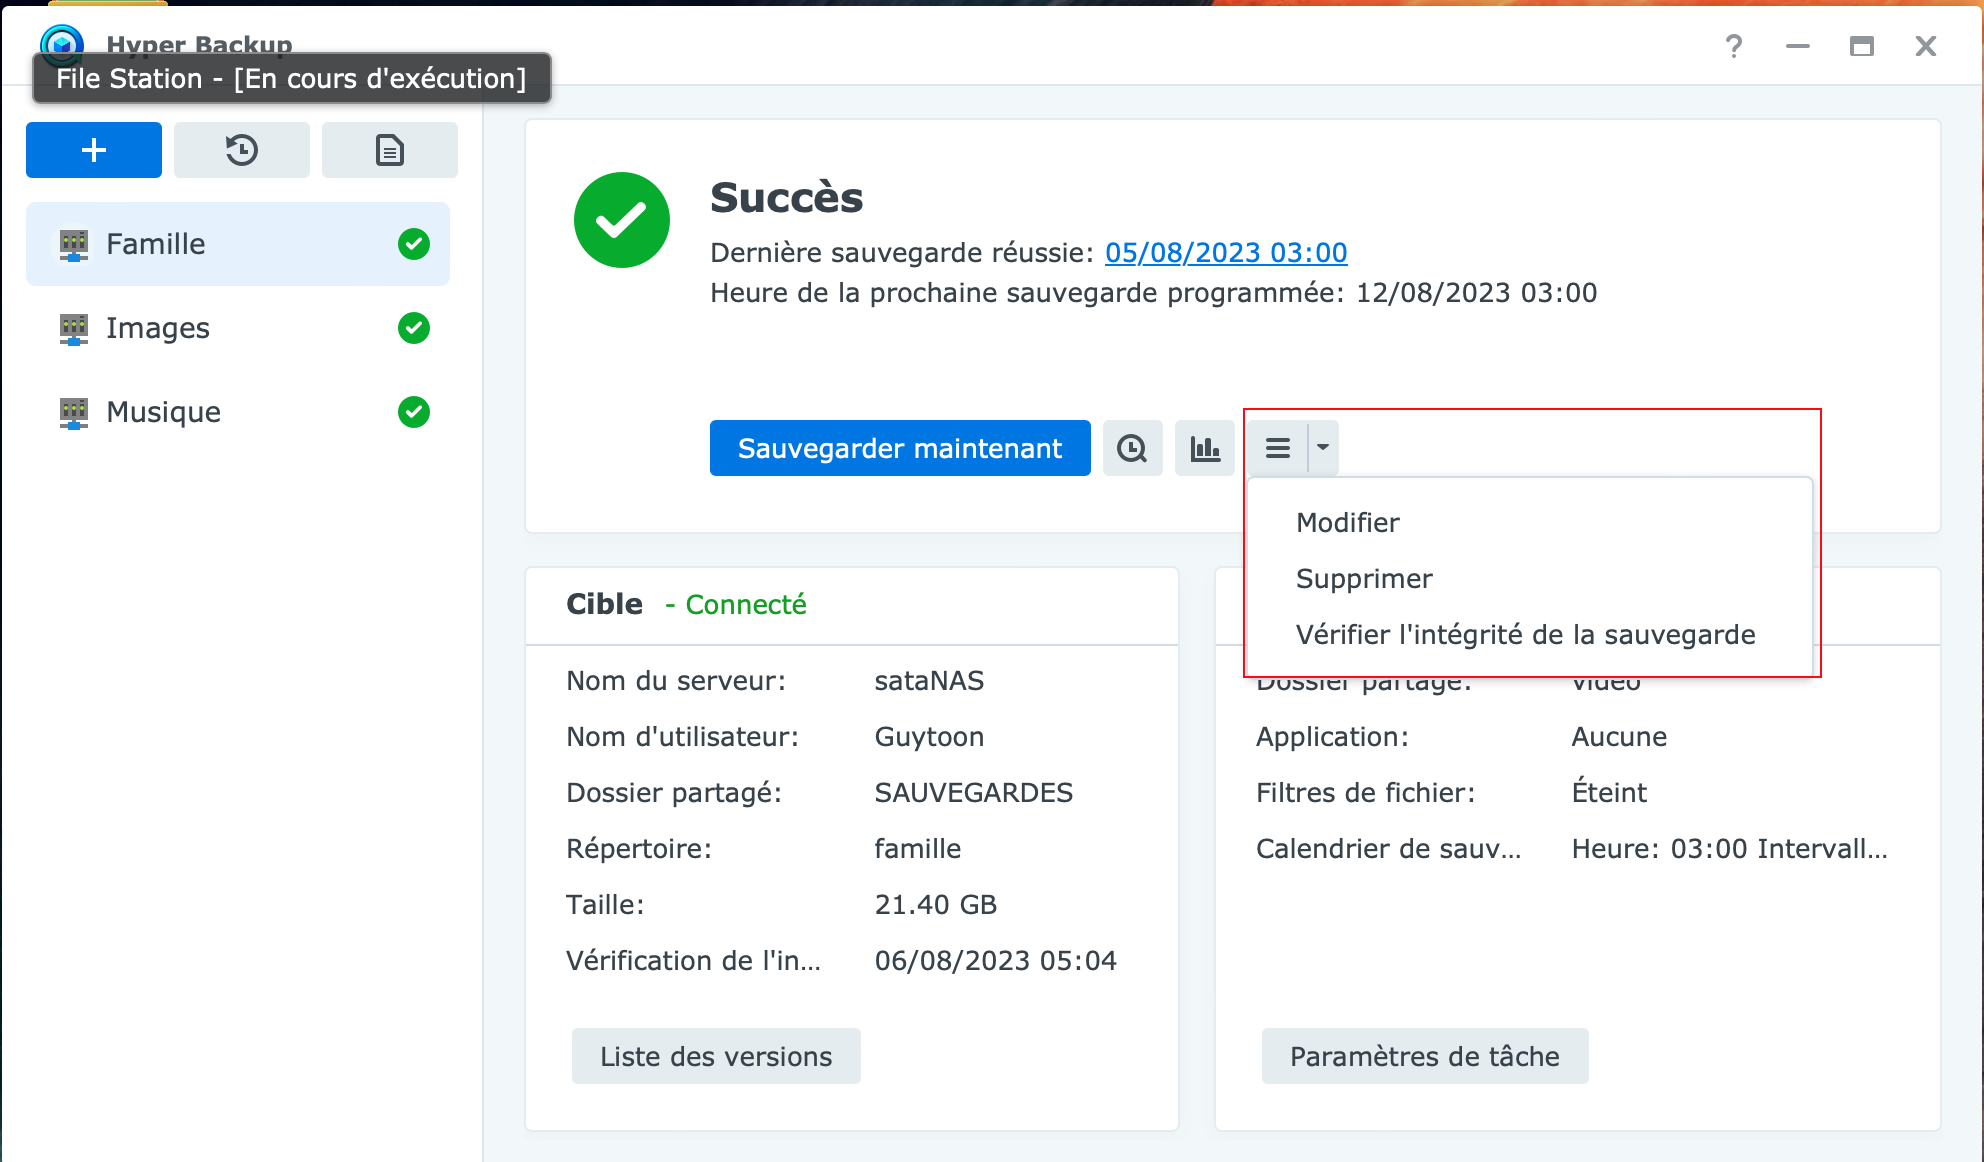Select the Musique backup task
Image resolution: width=1984 pixels, height=1162 pixels.
point(163,412)
